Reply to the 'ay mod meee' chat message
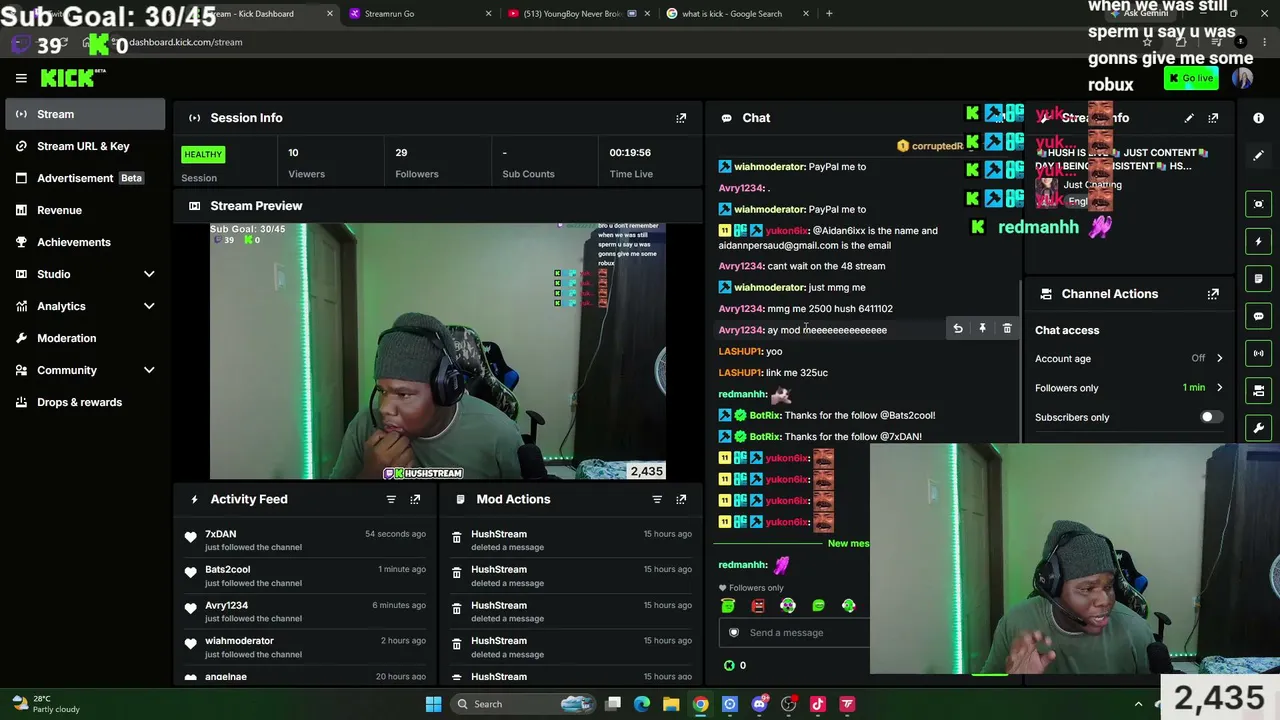 [x=958, y=329]
